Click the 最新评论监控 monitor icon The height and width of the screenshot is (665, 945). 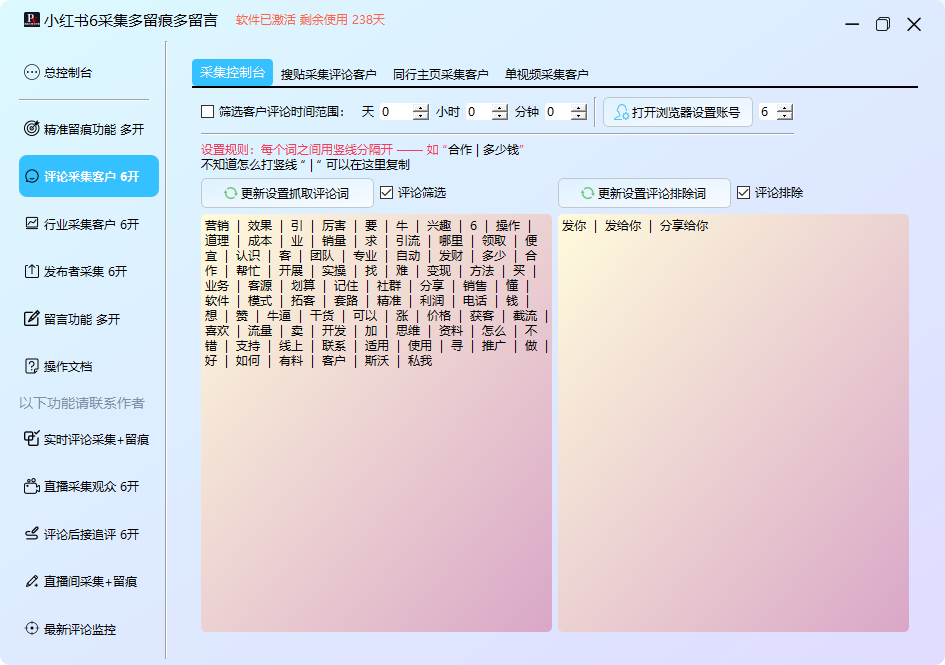pyautogui.click(x=32, y=629)
